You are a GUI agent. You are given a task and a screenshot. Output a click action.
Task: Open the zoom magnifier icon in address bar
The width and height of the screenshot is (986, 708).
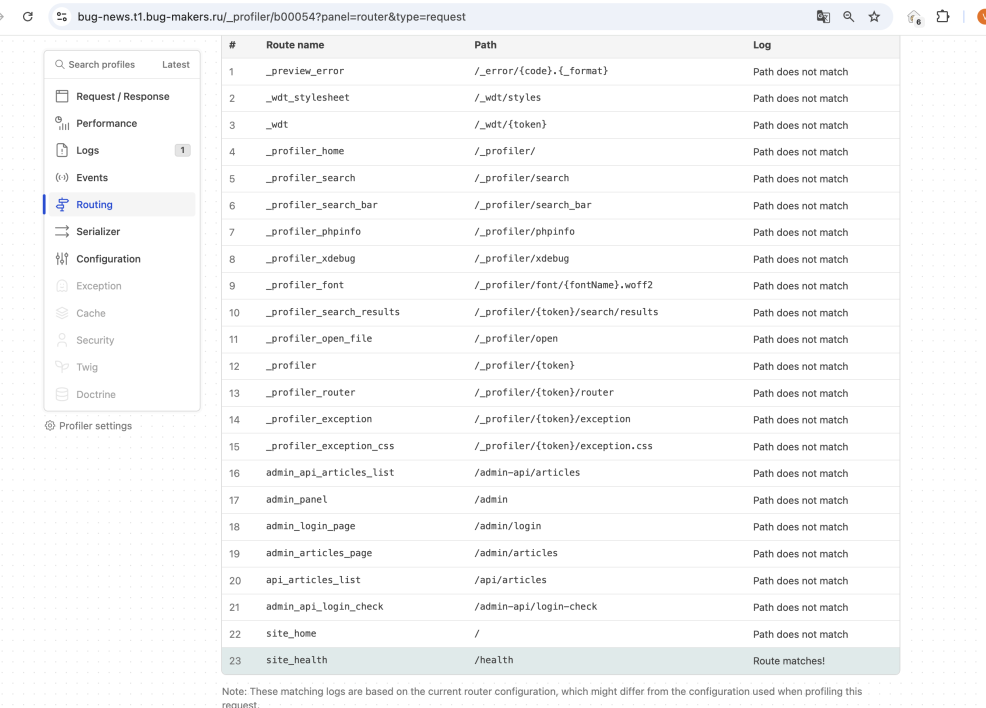[849, 17]
